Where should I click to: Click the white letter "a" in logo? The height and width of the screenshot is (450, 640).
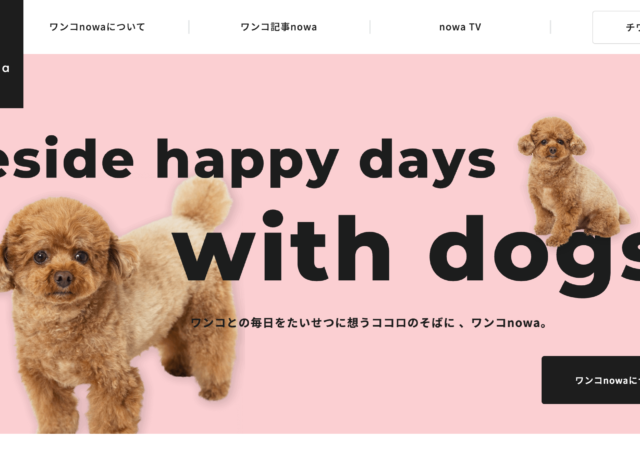tap(5, 68)
